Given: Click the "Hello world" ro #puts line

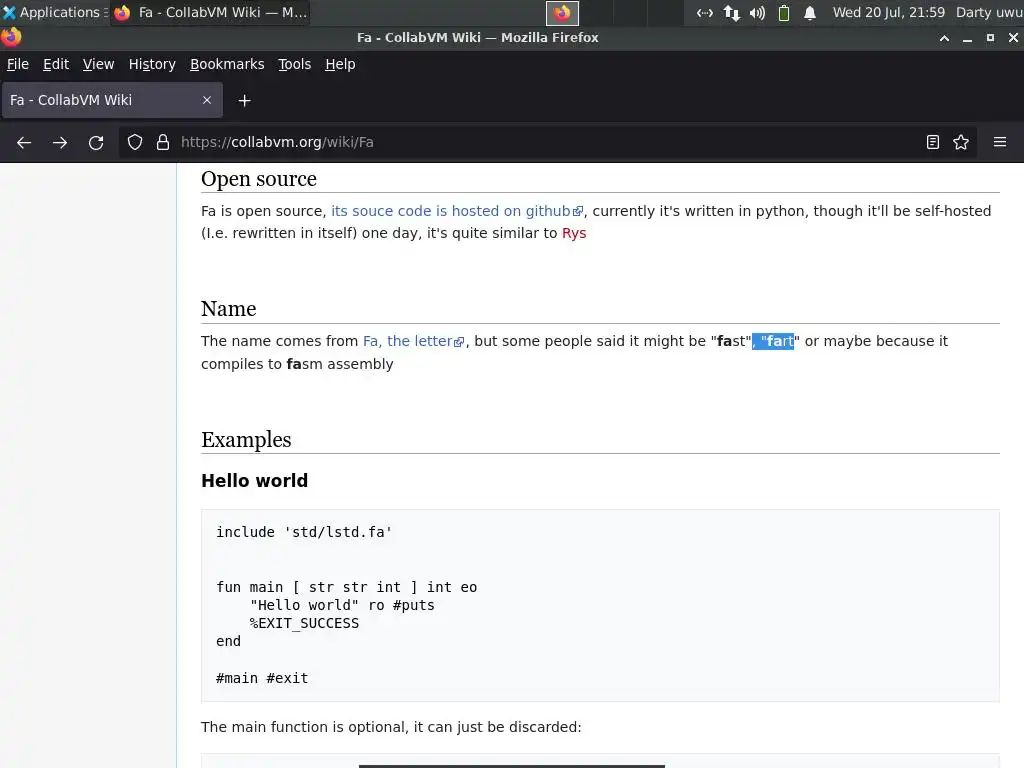Looking at the screenshot, I should 342,605.
